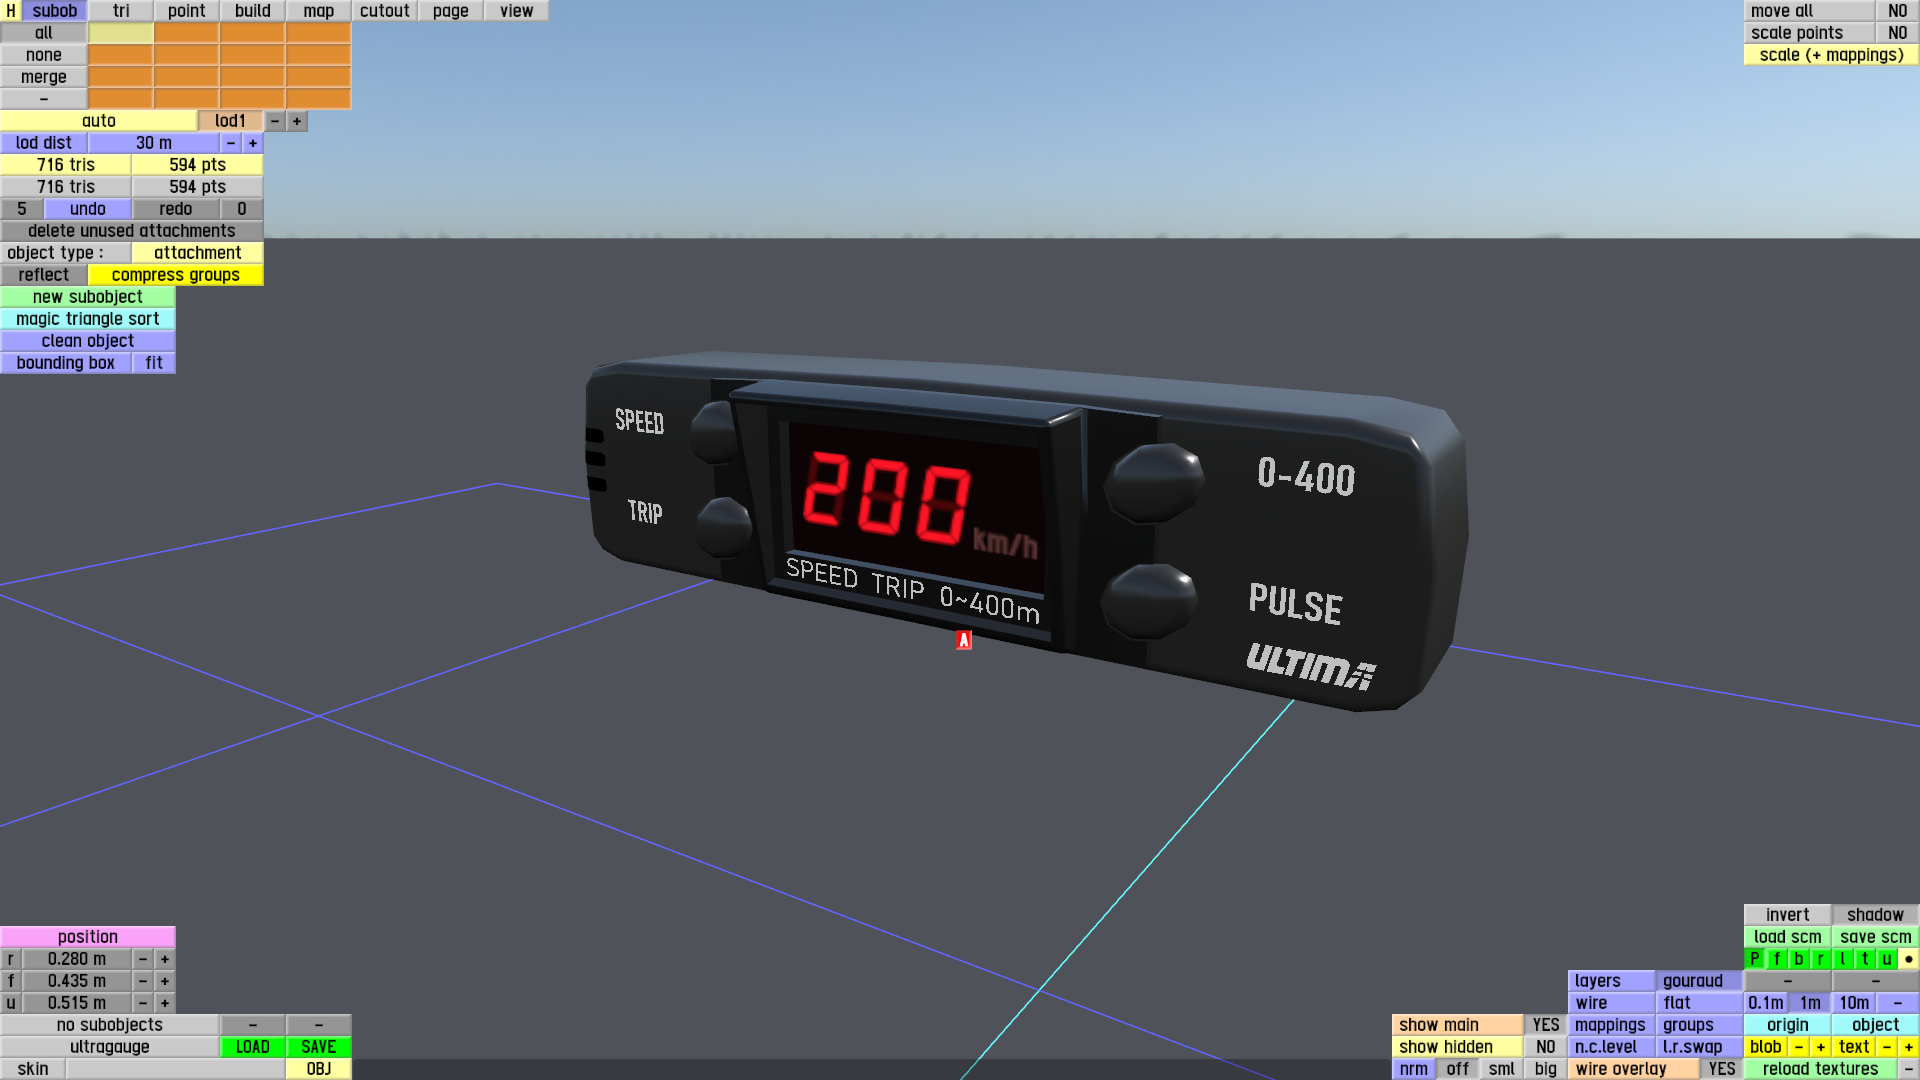Screen dimensions: 1920x1080
Task: Click the red A attachment marker
Action: [x=964, y=640]
